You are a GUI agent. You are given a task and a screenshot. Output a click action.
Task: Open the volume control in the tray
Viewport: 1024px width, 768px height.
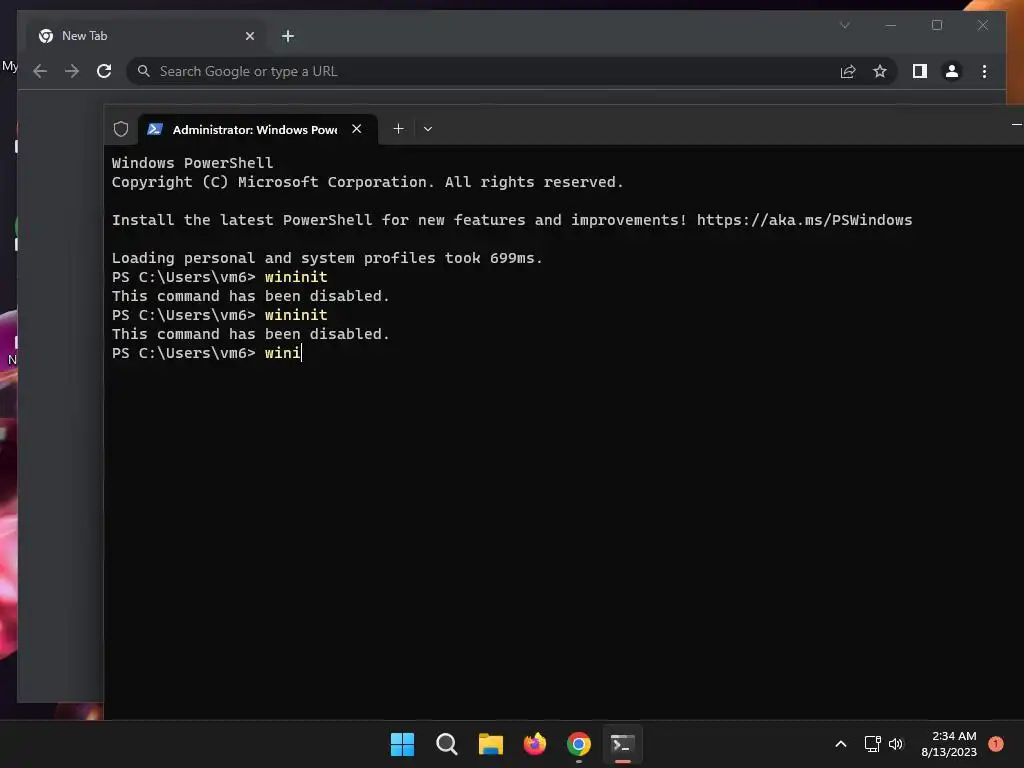click(x=896, y=744)
